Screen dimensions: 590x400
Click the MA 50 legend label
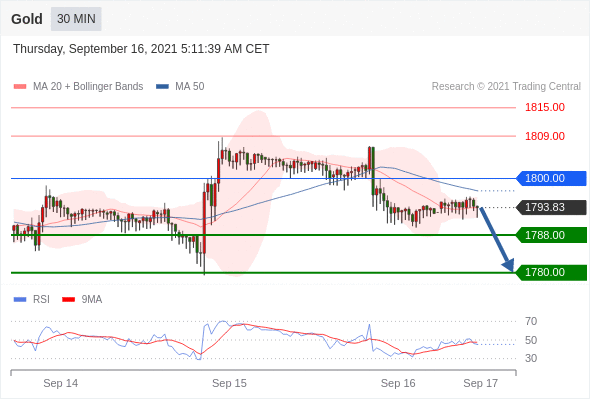tap(190, 87)
